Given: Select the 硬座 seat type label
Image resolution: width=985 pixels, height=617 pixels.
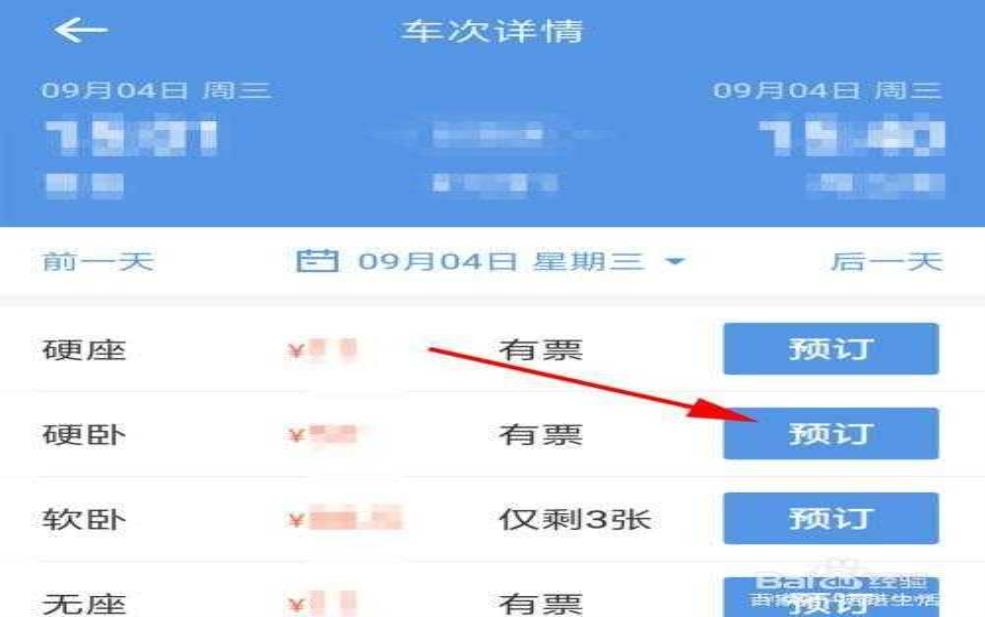Looking at the screenshot, I should [x=84, y=350].
